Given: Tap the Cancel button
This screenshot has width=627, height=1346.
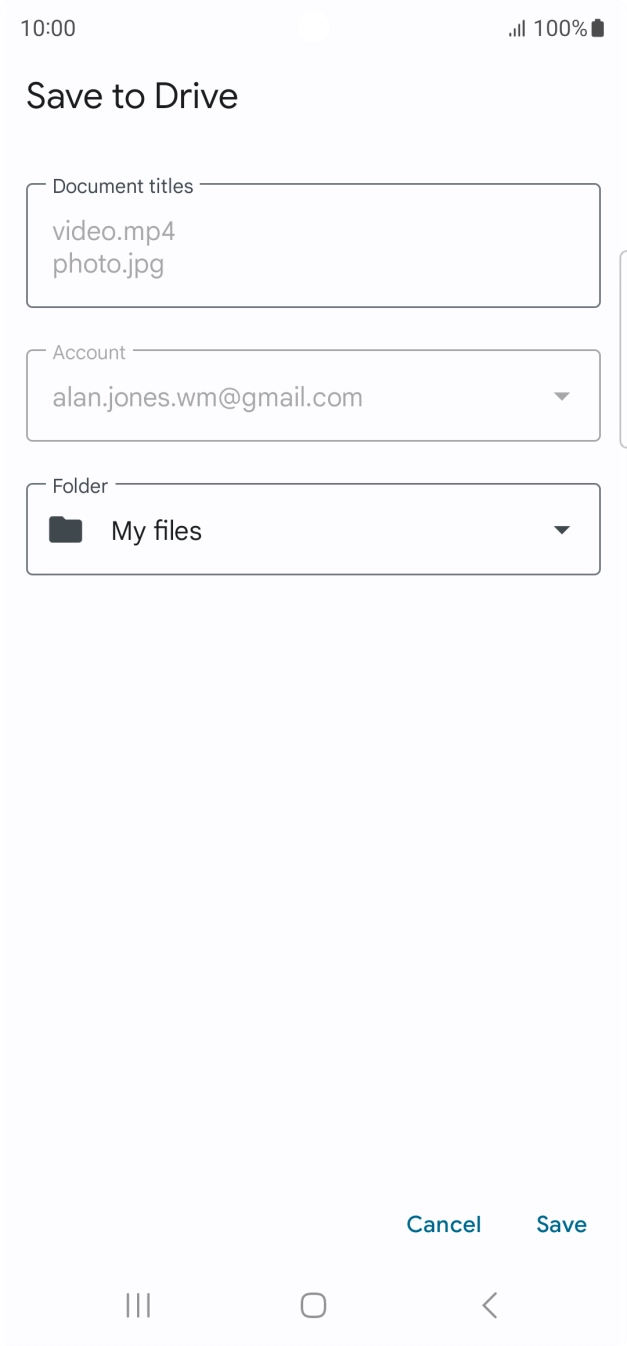Looking at the screenshot, I should (x=444, y=1224).
